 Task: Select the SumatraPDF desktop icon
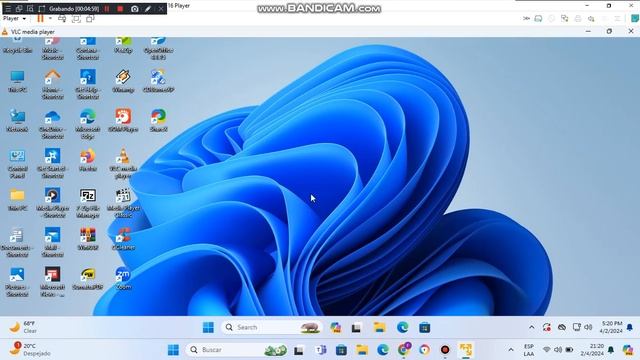point(88,278)
